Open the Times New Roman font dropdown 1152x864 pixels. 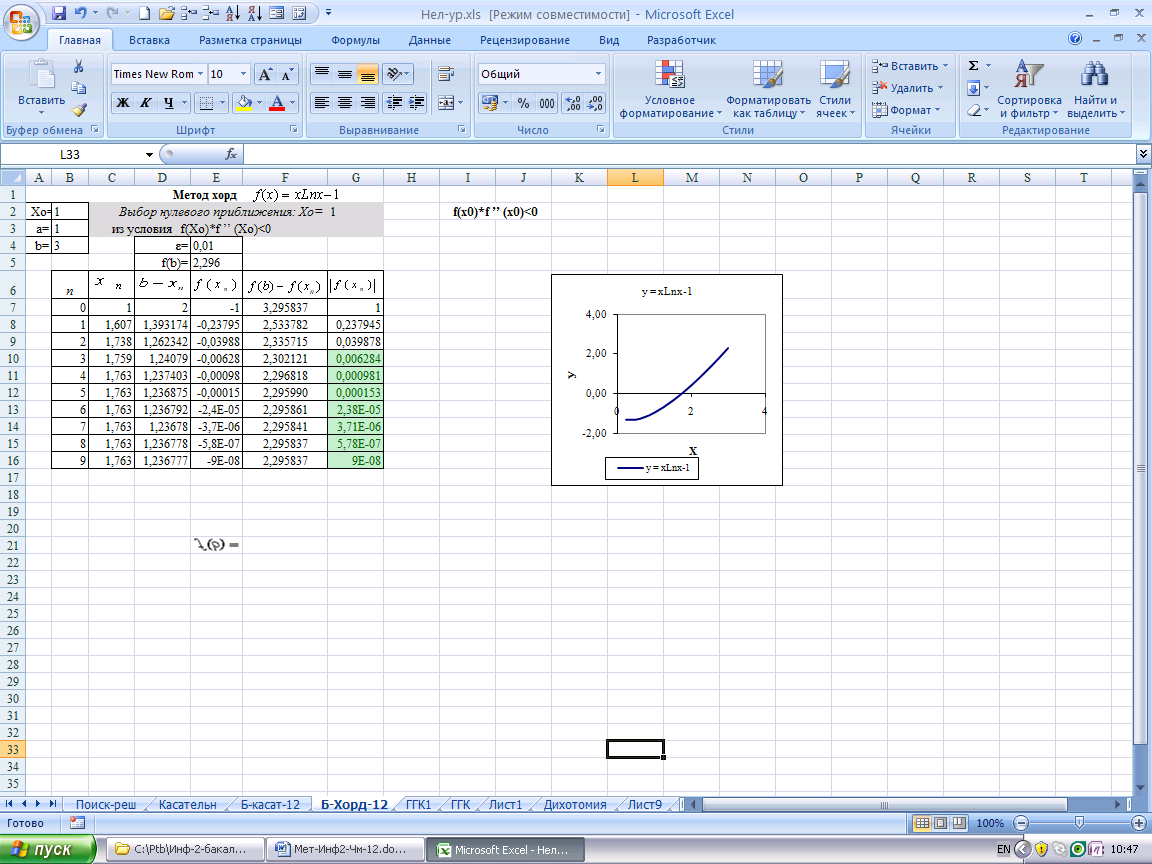pos(201,74)
